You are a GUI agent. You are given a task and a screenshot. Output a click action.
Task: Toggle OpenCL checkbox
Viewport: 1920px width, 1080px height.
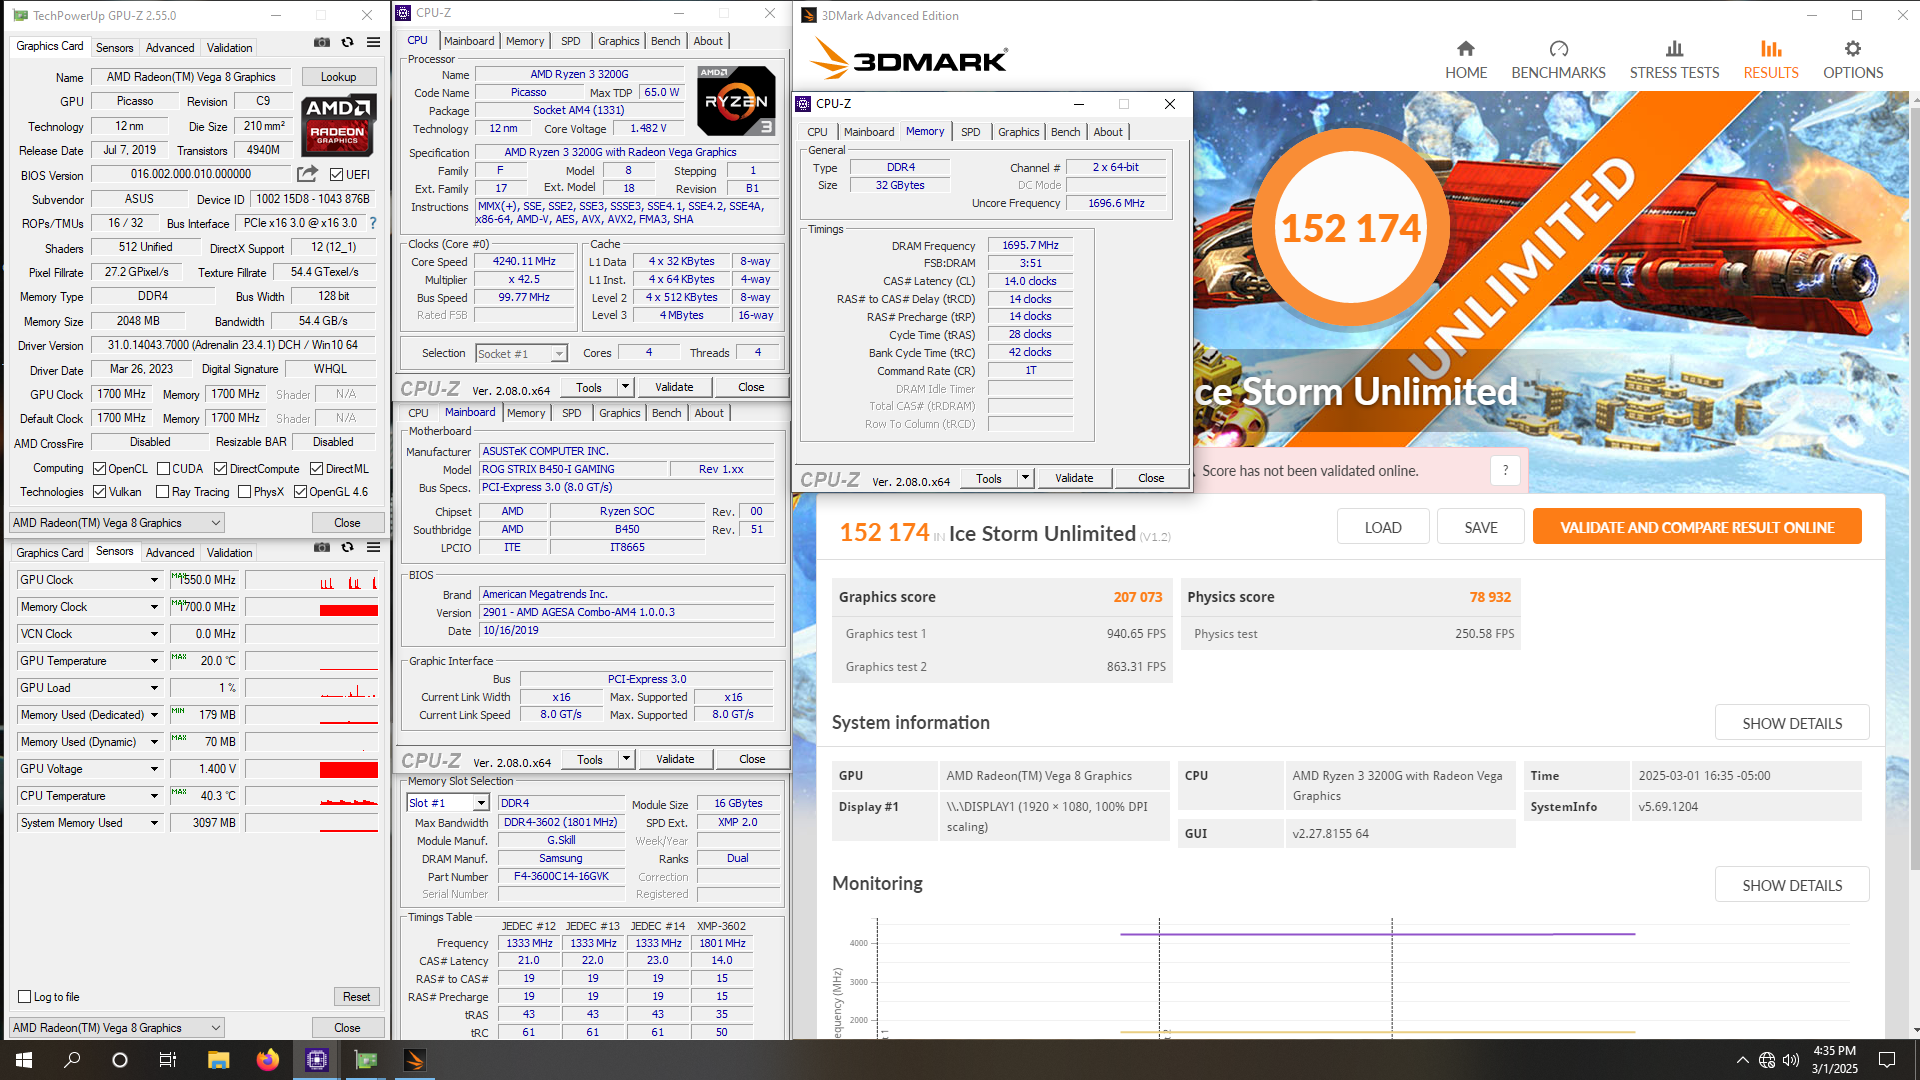tap(99, 468)
